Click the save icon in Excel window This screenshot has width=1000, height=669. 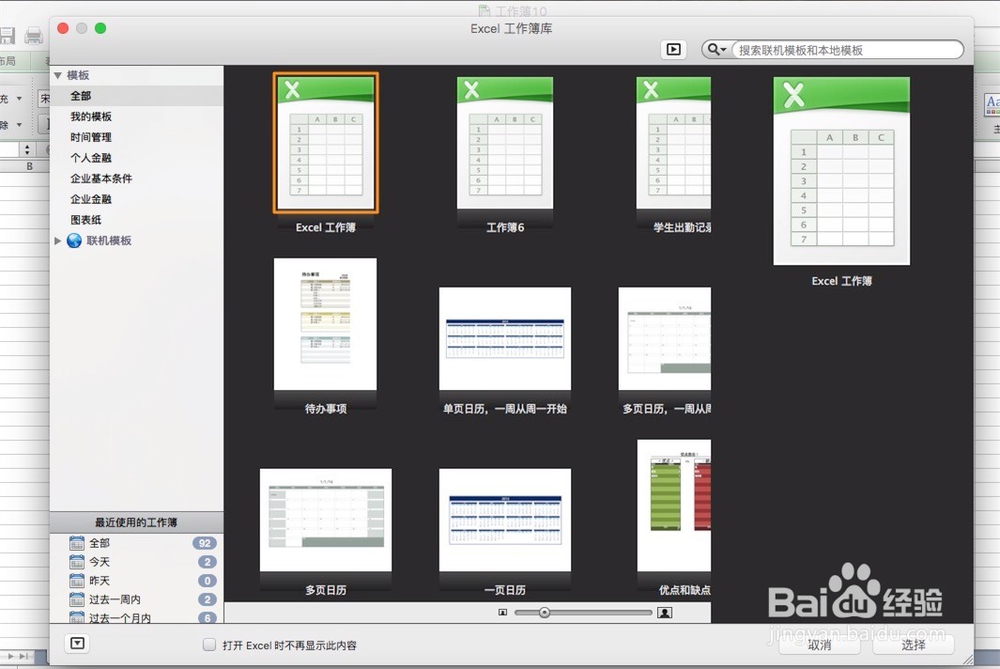pyautogui.click(x=6, y=34)
